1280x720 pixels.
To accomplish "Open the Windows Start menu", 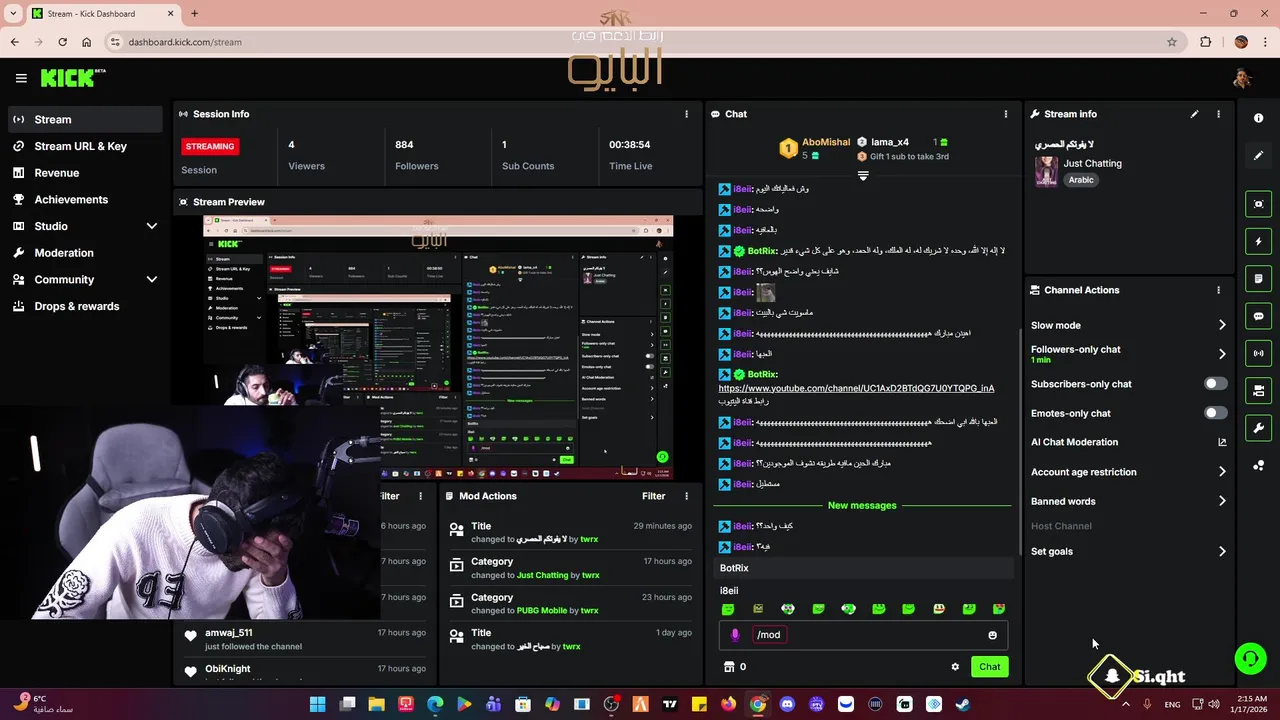I will point(317,704).
